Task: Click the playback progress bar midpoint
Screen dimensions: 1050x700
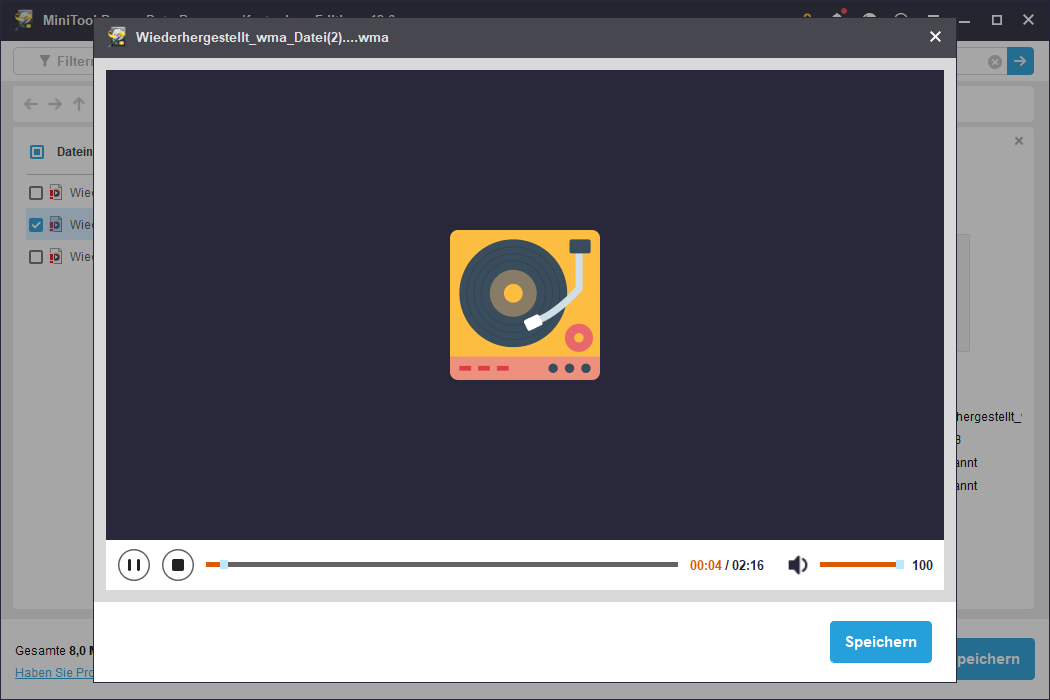Action: click(442, 565)
